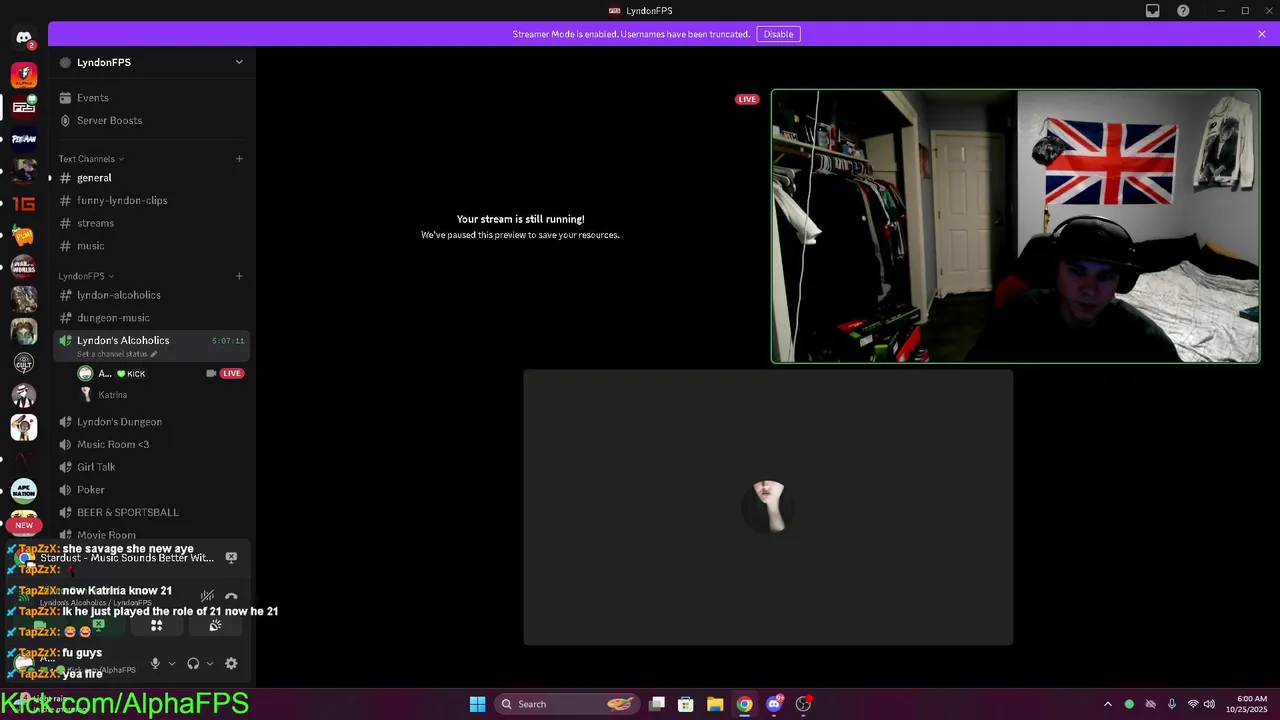Switch to Google Chrome on the taskbar
This screenshot has width=1280, height=720.
[744, 704]
